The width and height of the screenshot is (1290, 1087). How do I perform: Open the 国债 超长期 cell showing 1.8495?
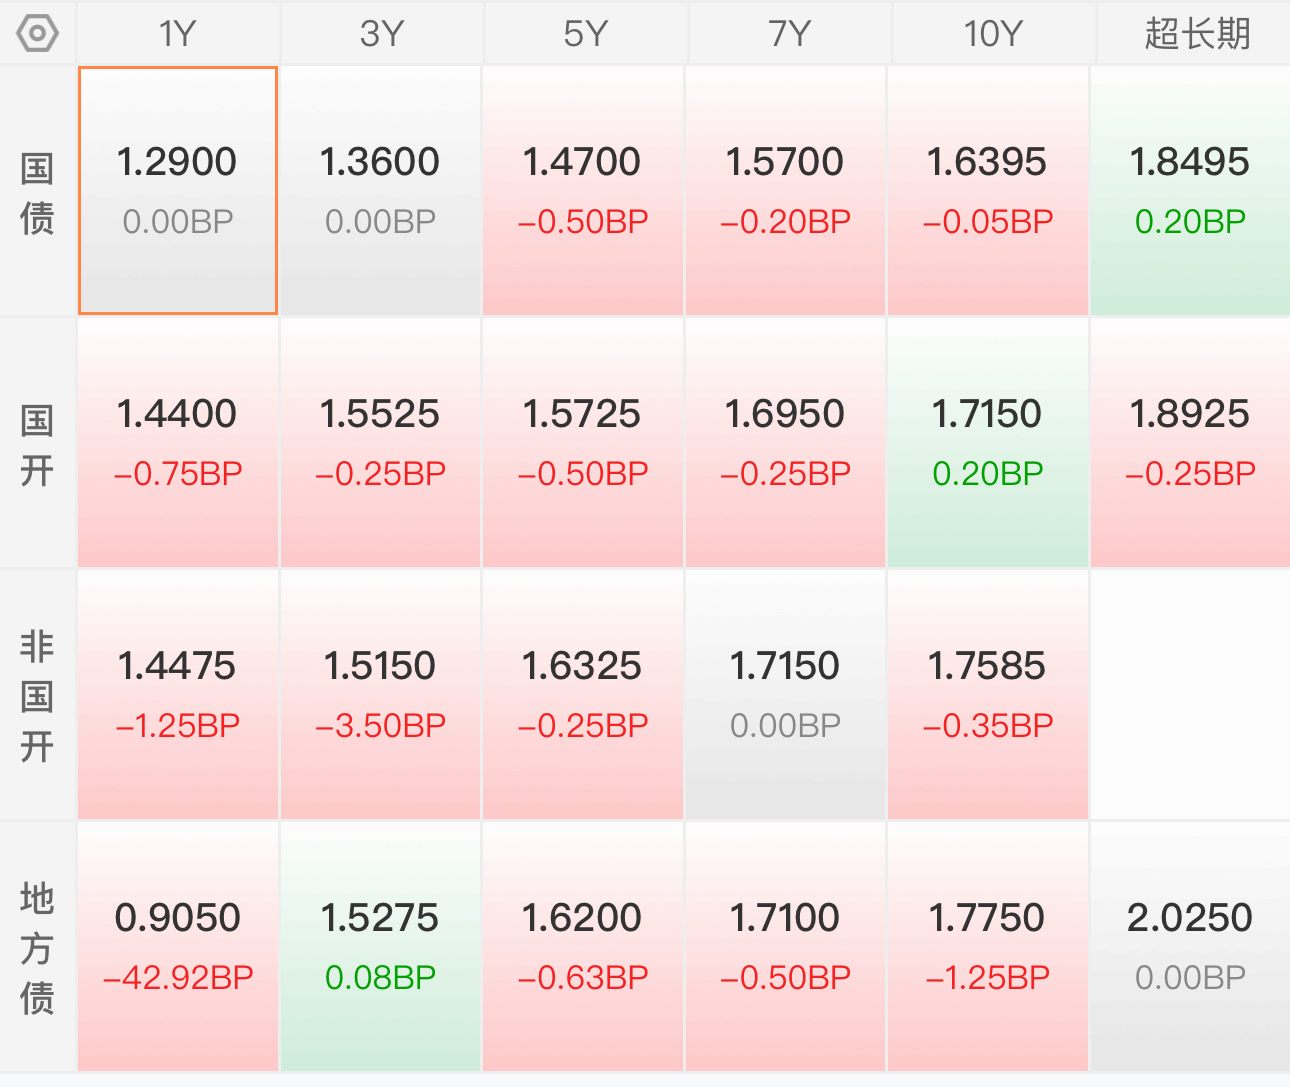tap(1190, 191)
